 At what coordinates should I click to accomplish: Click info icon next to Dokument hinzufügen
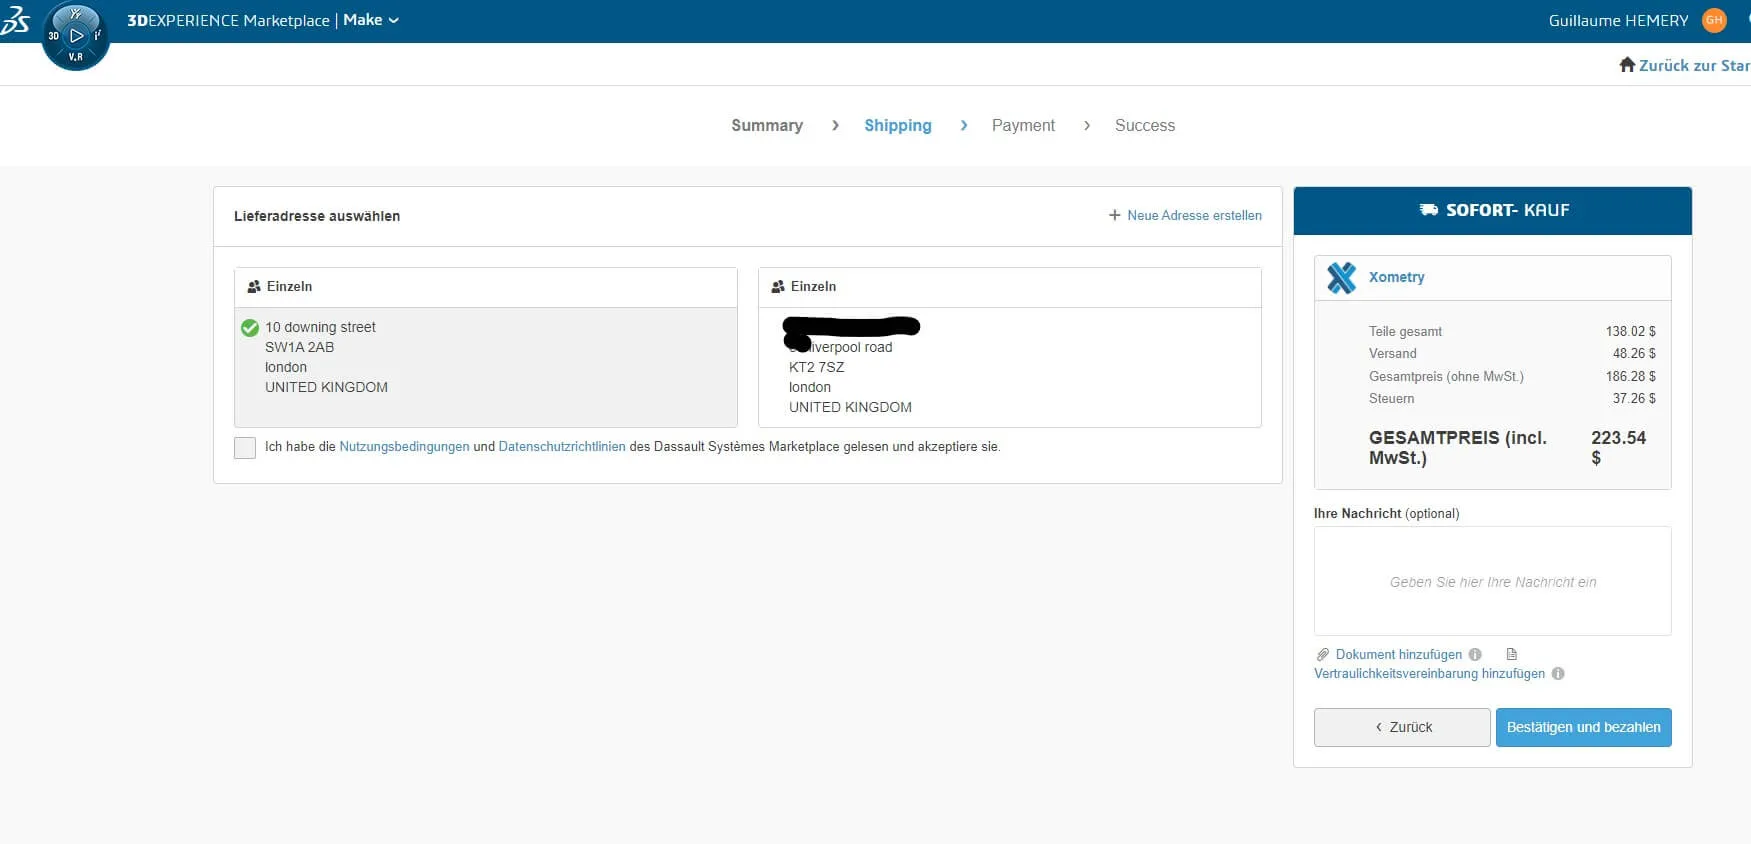pyautogui.click(x=1475, y=655)
